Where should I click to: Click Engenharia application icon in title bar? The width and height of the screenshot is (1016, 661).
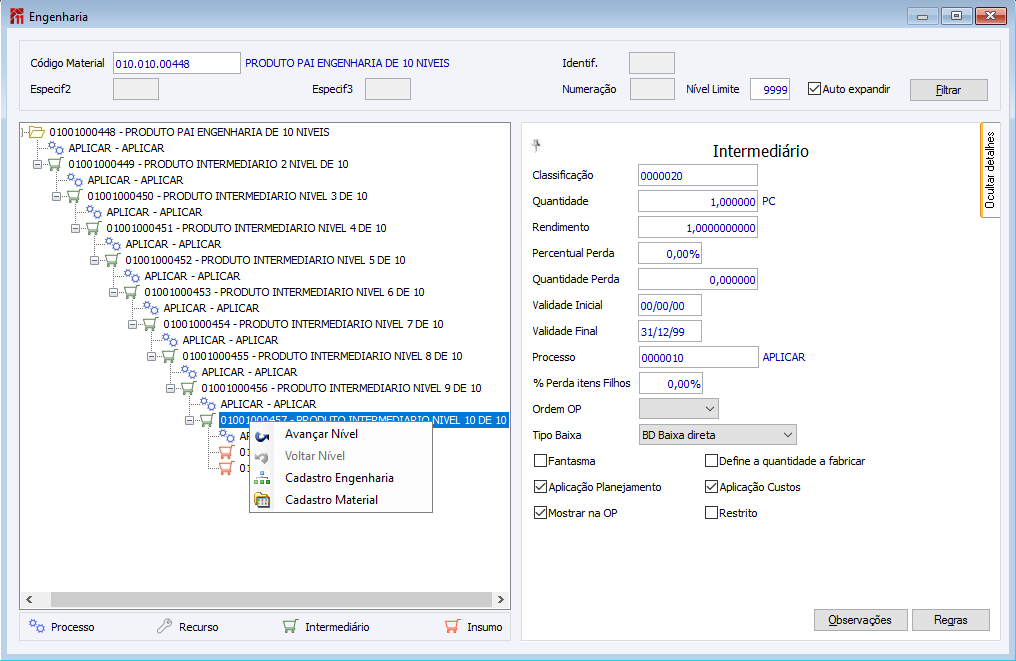coord(17,16)
